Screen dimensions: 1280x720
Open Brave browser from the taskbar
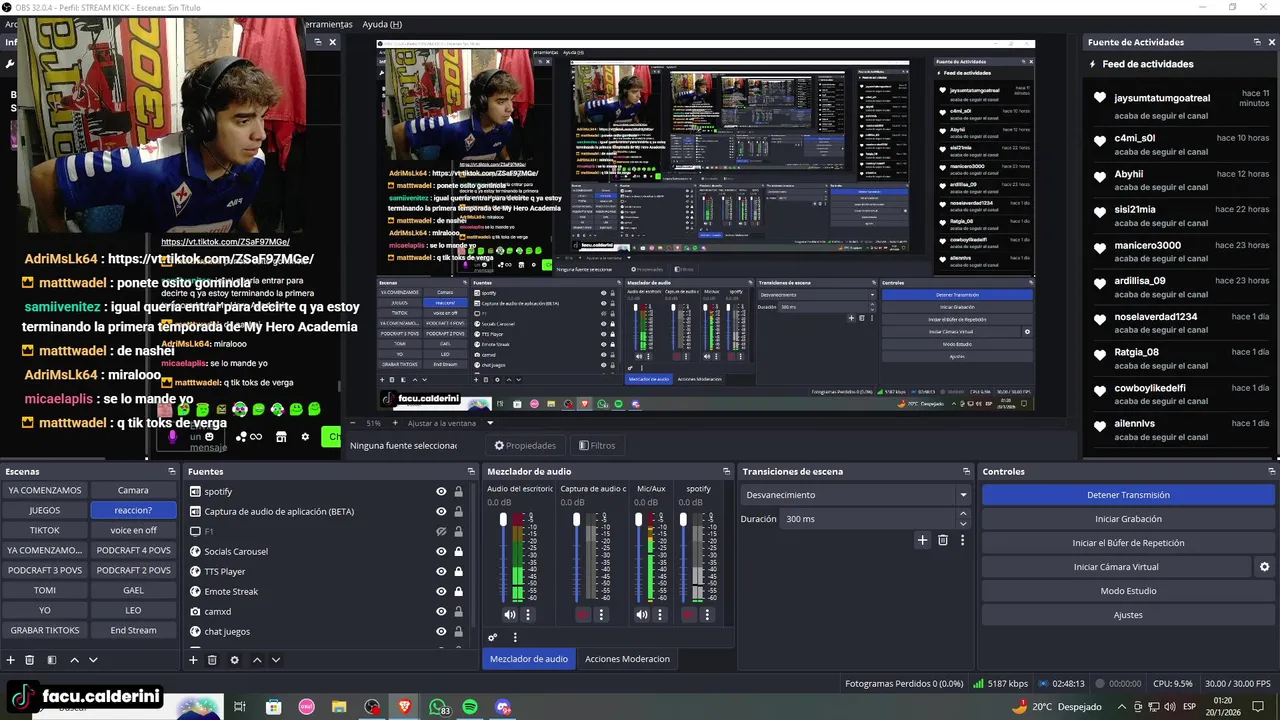coord(404,707)
